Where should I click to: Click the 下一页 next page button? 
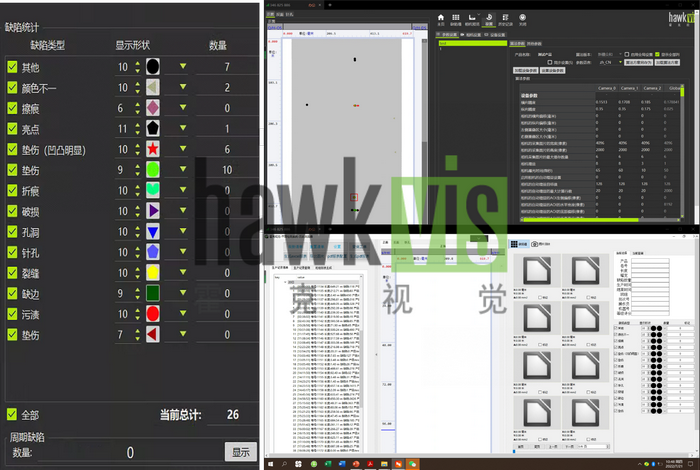click(x=569, y=446)
